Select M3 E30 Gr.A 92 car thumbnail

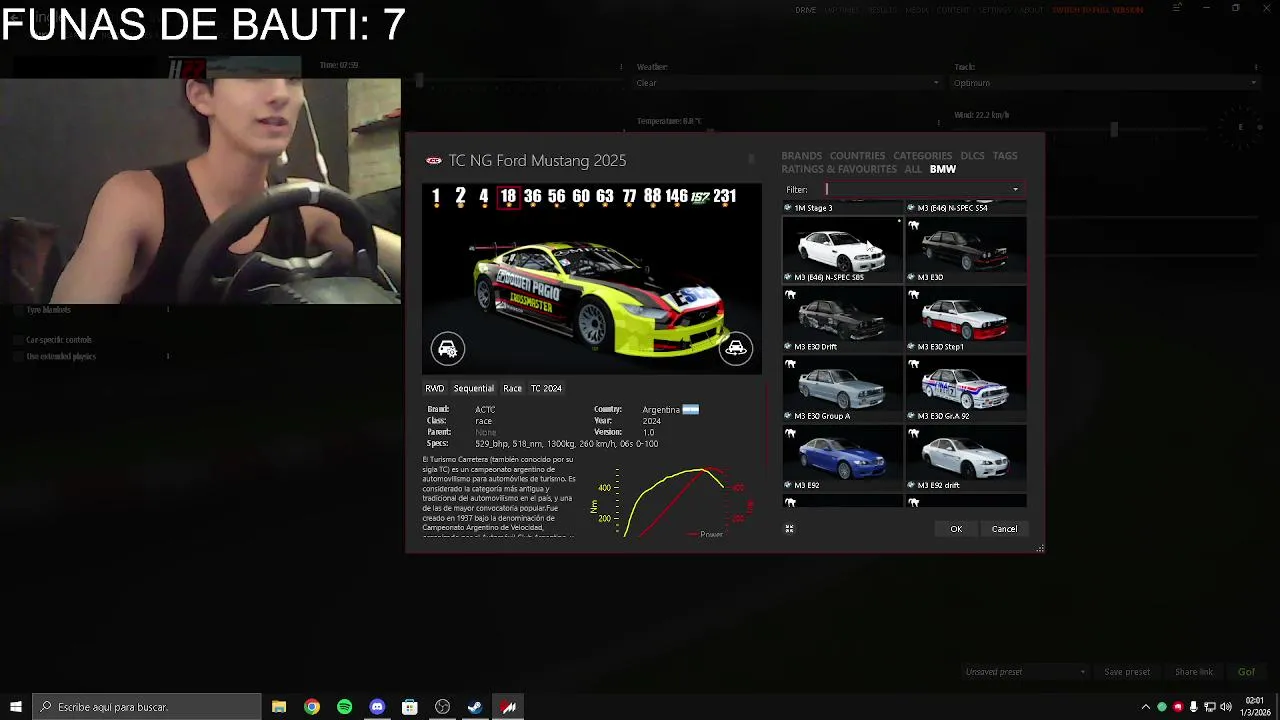(966, 389)
